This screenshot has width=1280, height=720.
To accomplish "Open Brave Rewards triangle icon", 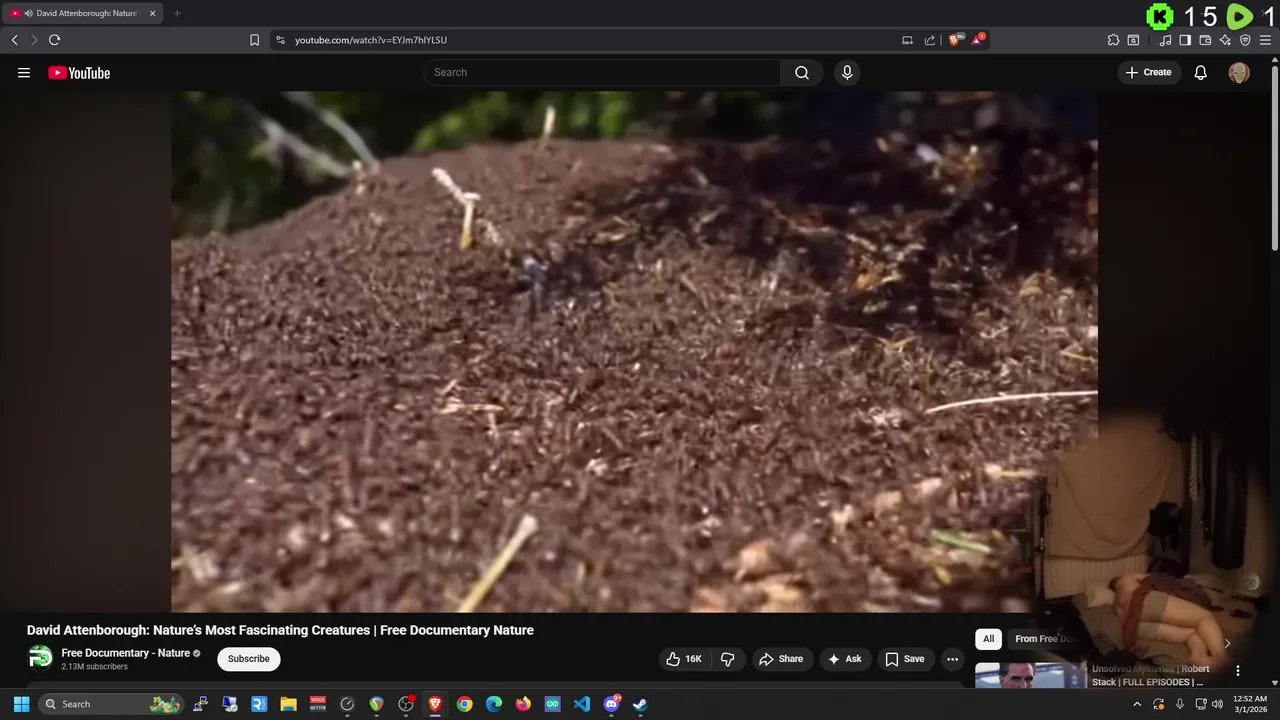I will [978, 39].
